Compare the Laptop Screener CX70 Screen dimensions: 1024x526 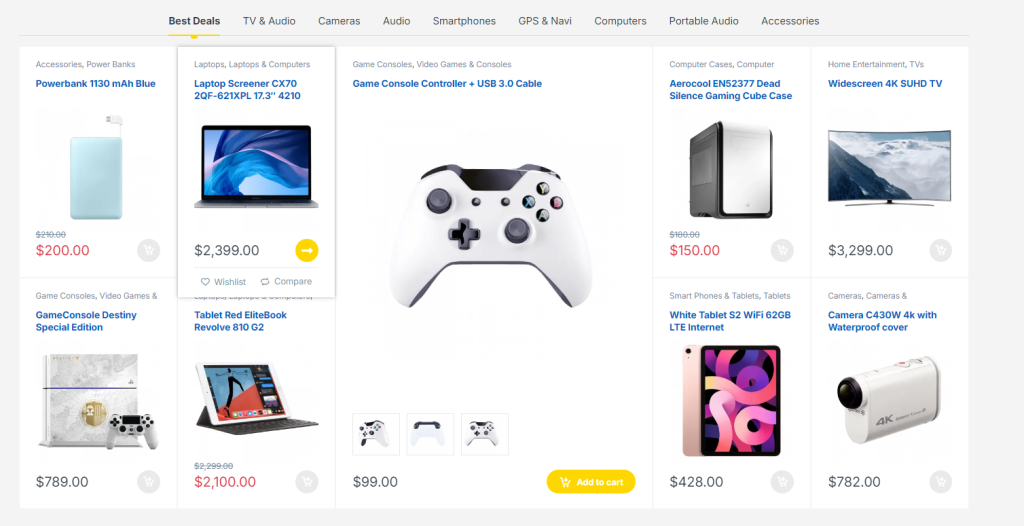click(286, 282)
